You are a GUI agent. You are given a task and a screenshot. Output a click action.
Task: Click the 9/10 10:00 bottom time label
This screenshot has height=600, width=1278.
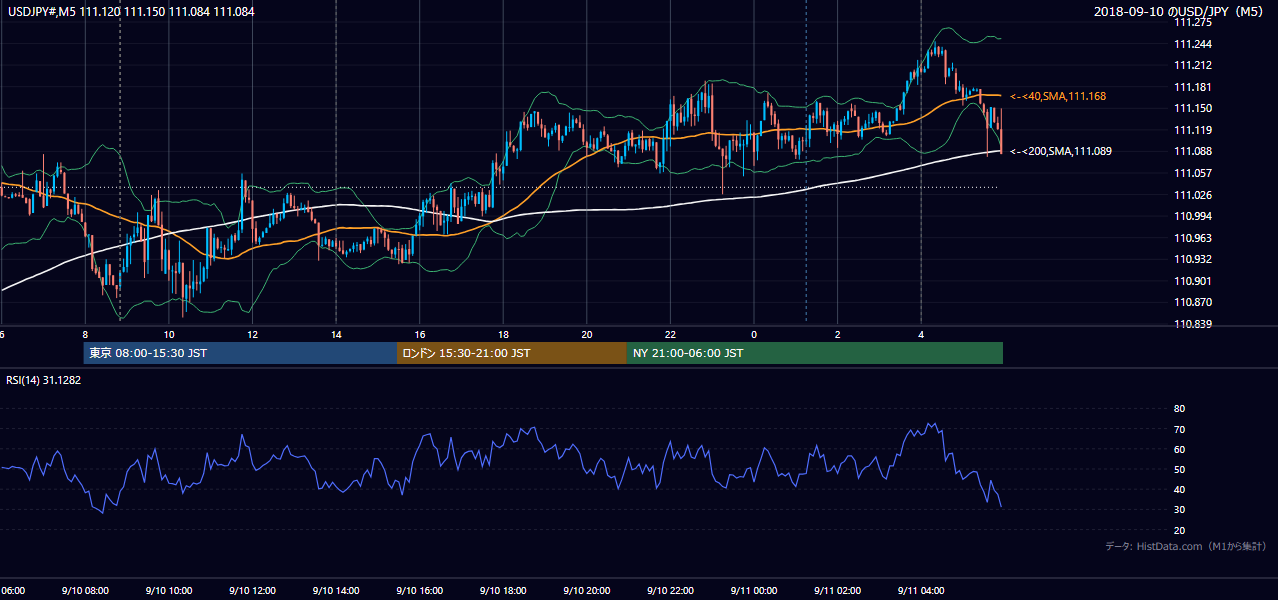pyautogui.click(x=167, y=591)
